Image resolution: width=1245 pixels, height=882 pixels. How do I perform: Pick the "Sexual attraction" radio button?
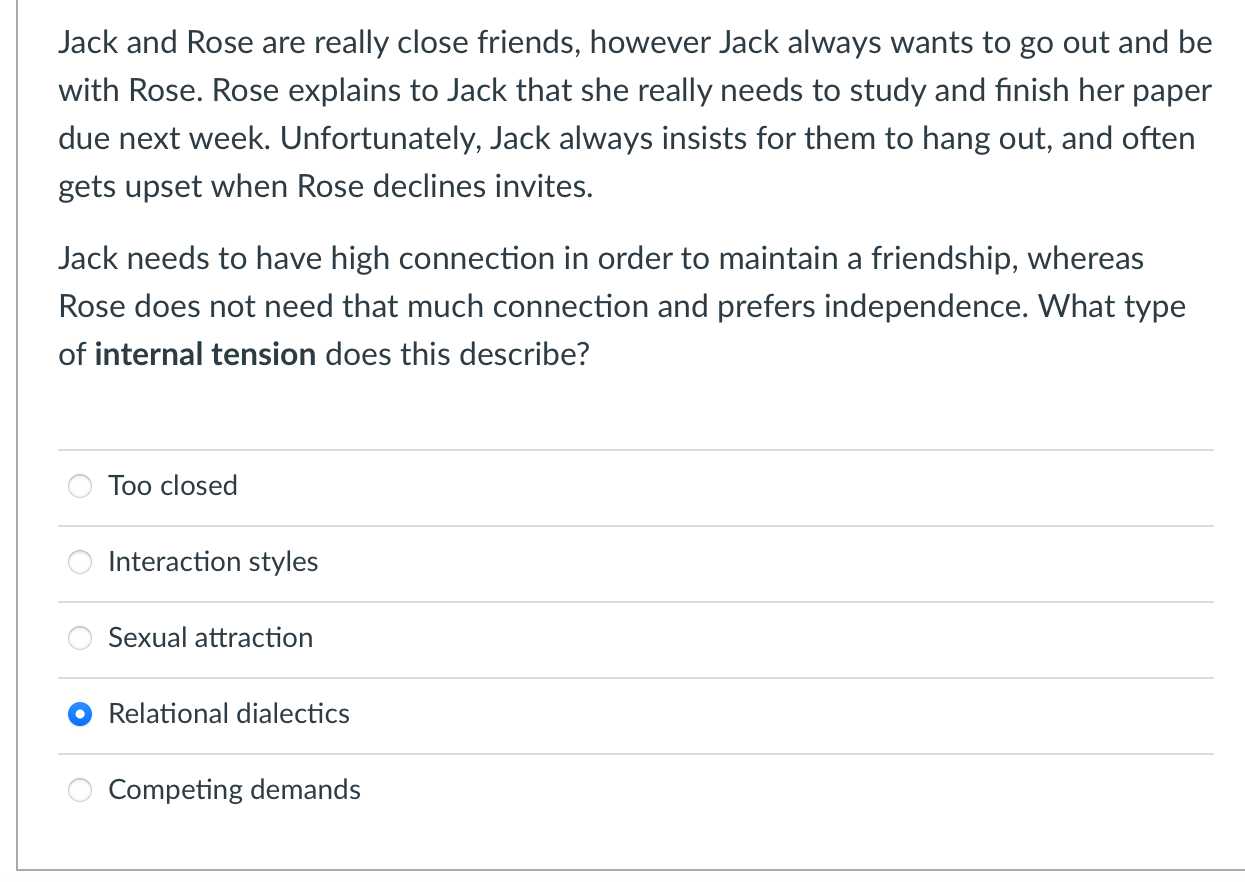(79, 638)
